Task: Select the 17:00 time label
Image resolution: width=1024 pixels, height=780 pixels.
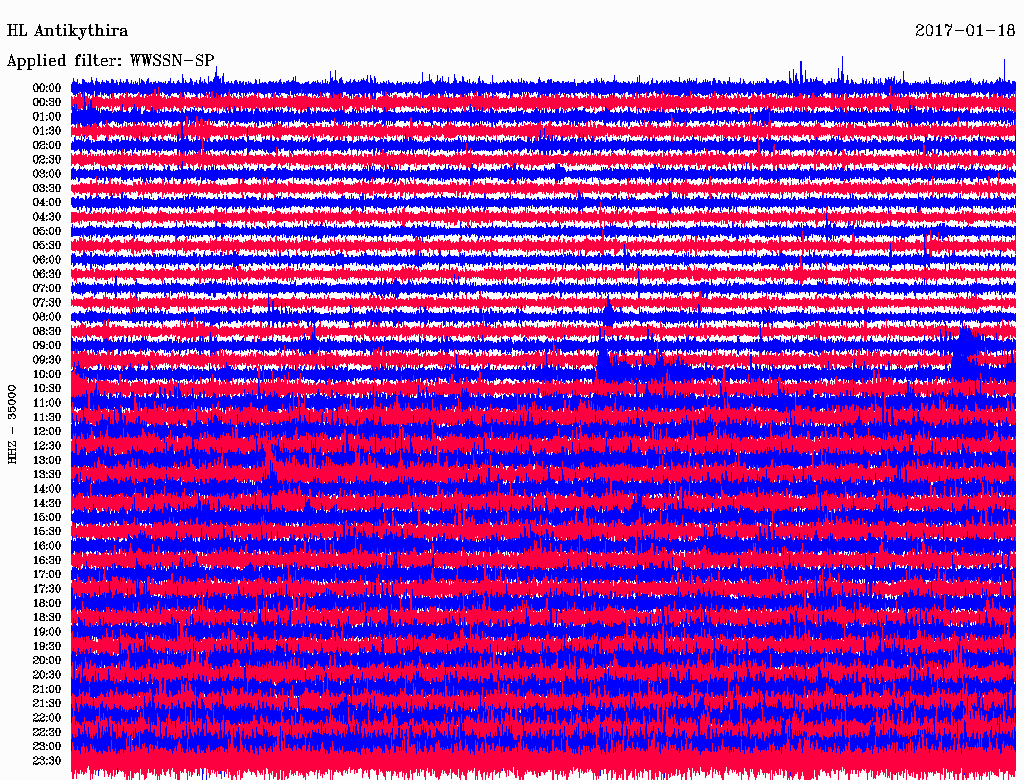Action: click(x=47, y=574)
